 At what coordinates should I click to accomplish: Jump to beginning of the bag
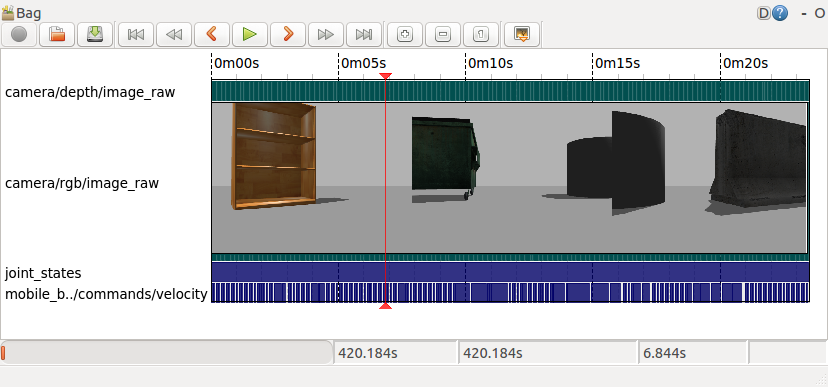pos(136,35)
